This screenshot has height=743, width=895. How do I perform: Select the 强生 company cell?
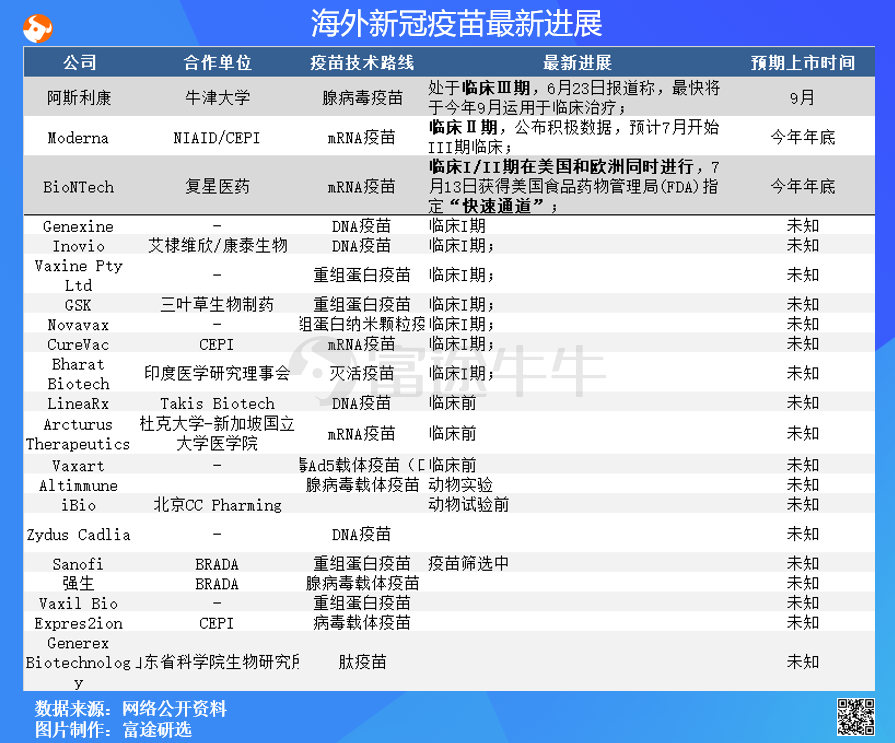(x=78, y=584)
